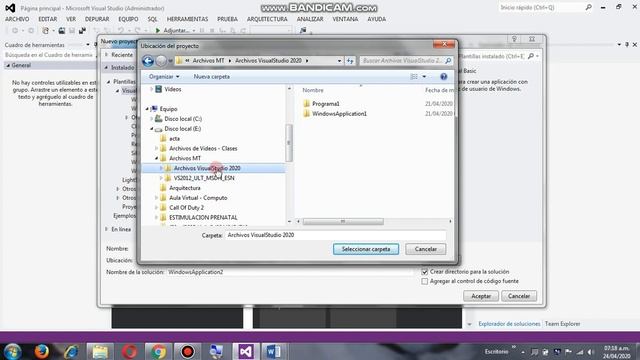Expand the Videos library node

(x=151, y=89)
